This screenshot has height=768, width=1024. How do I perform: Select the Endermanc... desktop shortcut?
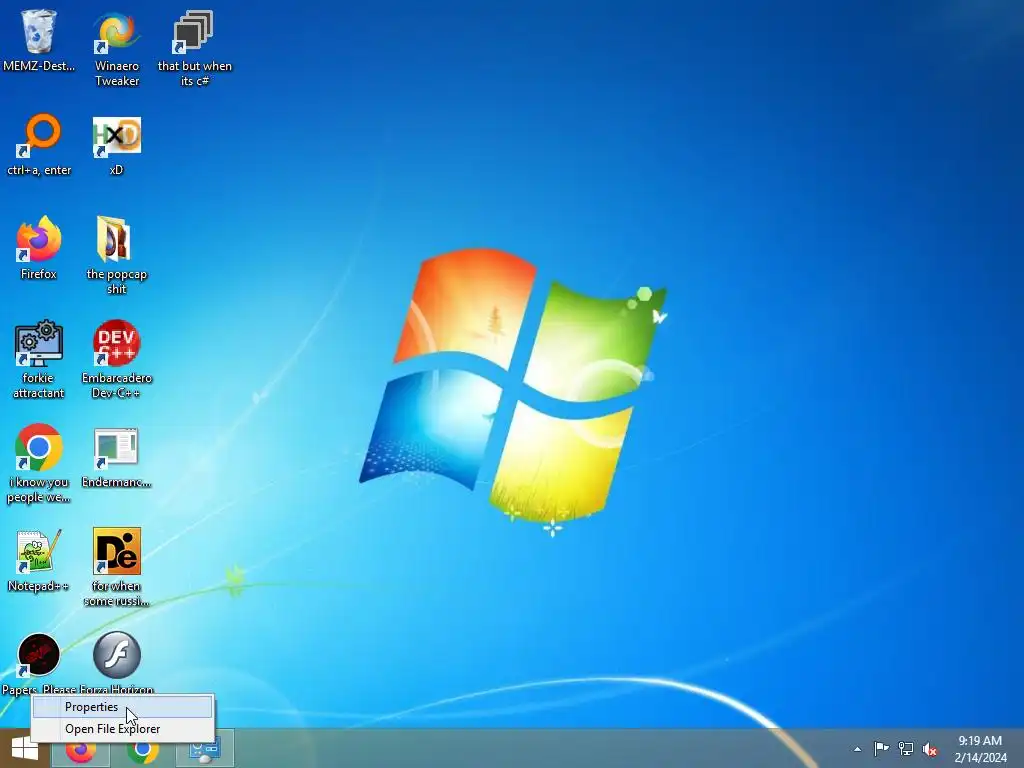tap(116, 457)
